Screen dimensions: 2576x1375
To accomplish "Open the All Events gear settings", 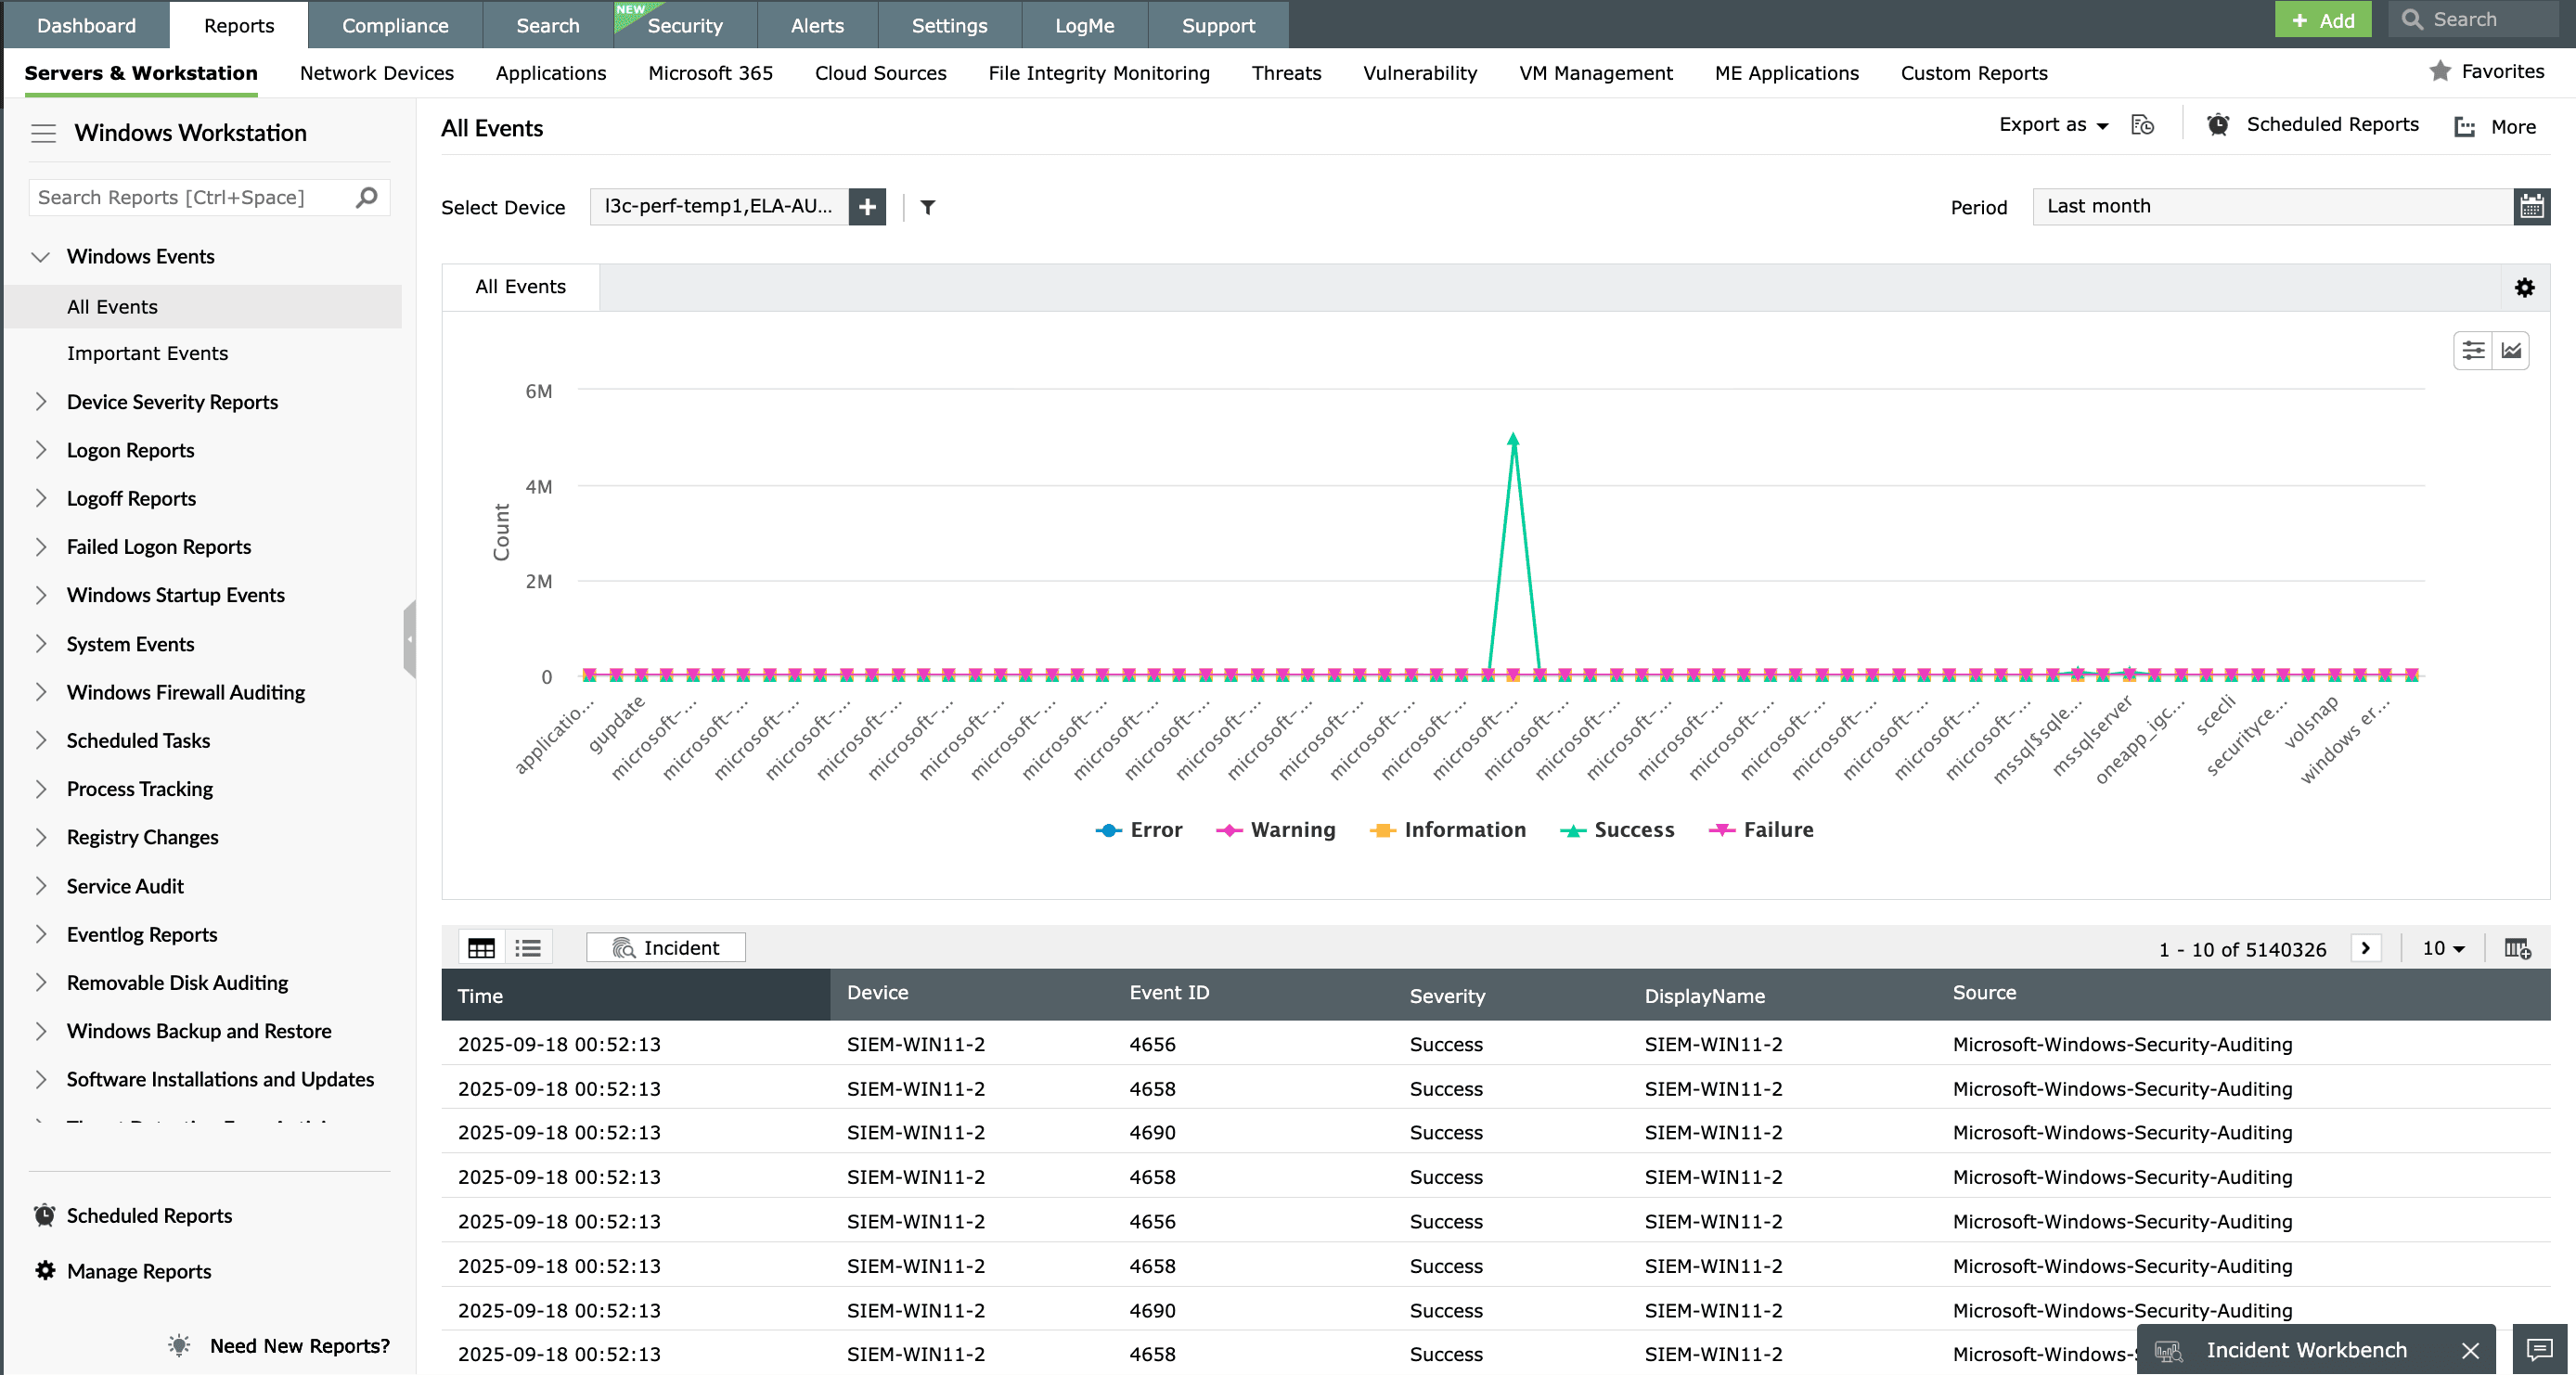I will coord(2524,288).
